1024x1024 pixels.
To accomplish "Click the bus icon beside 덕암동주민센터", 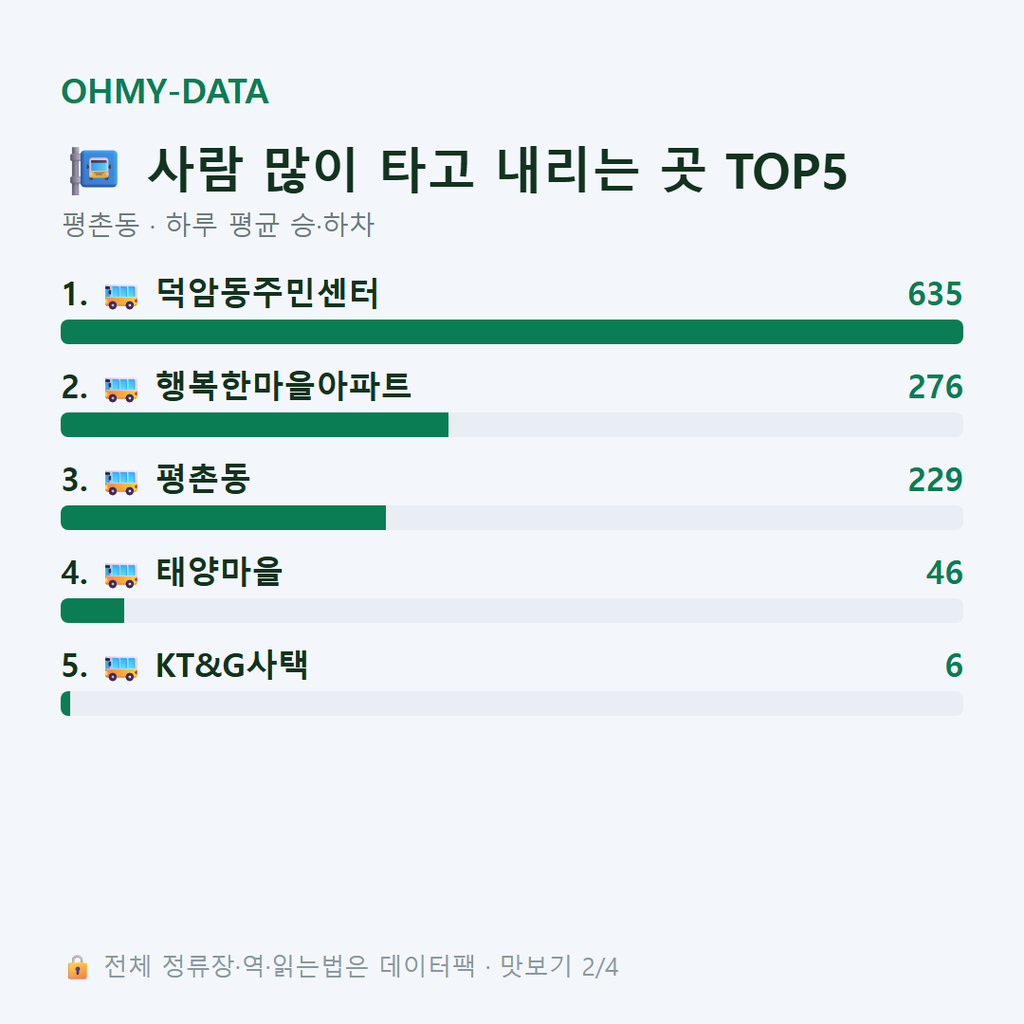I will (x=121, y=296).
